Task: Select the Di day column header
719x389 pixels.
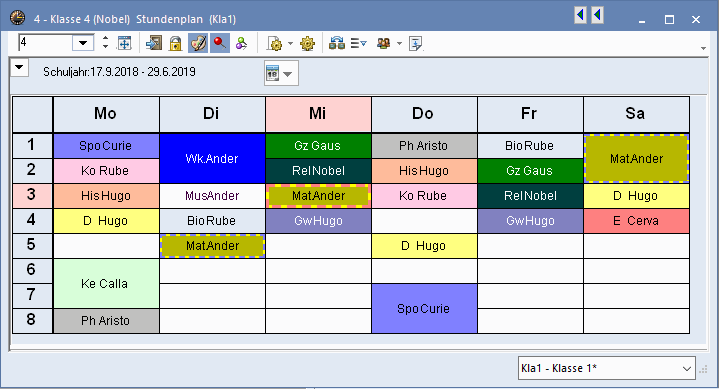Action: (x=212, y=114)
